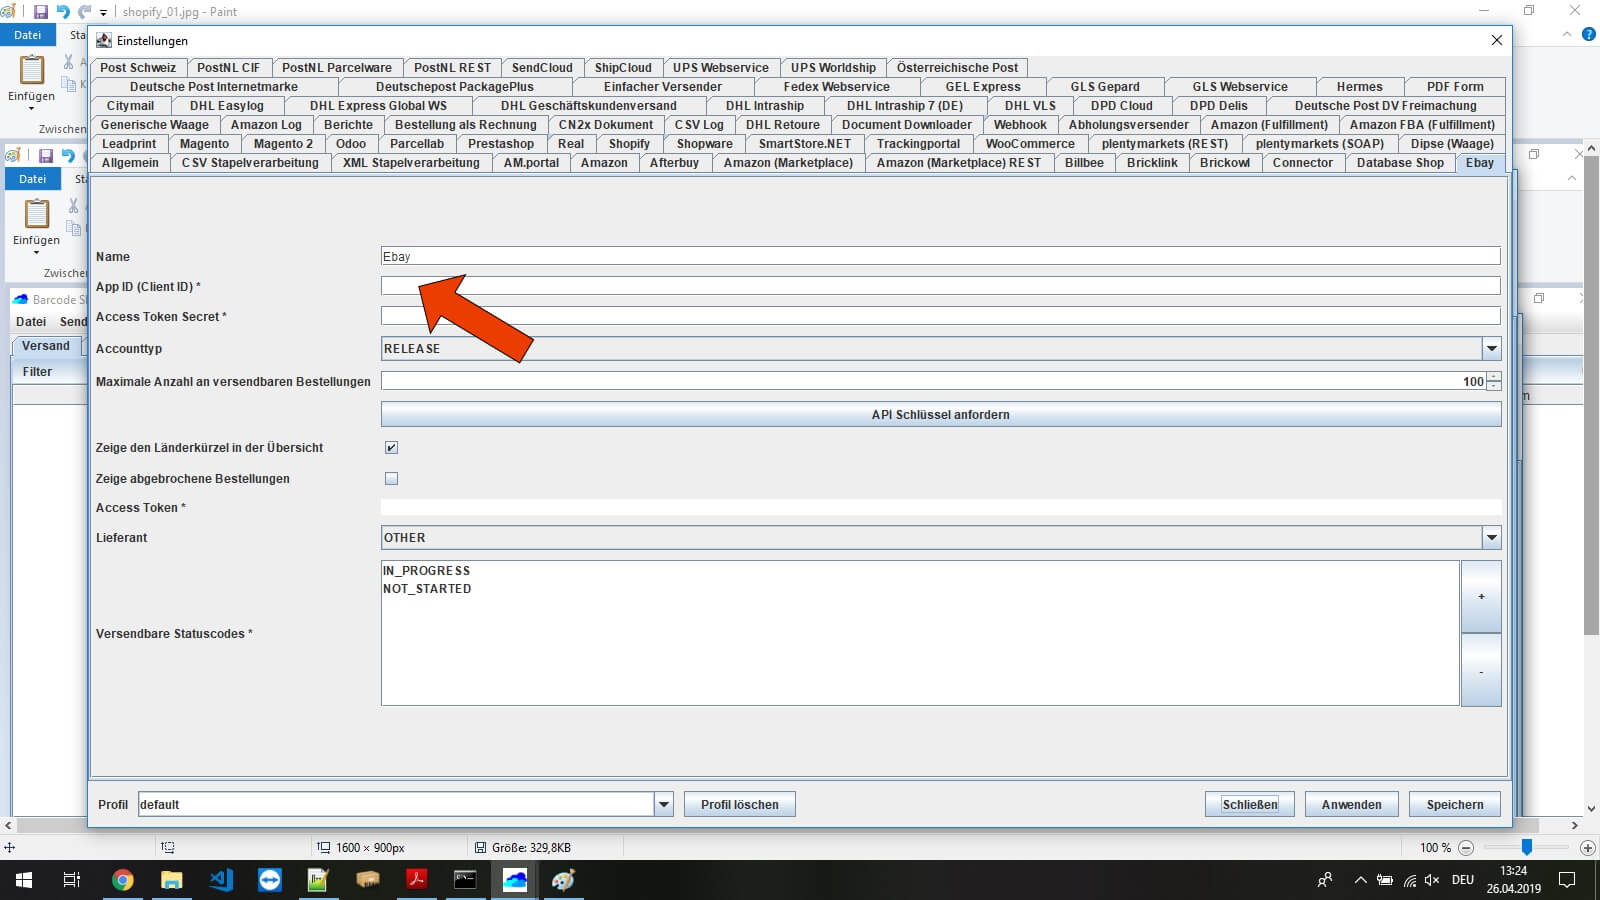The height and width of the screenshot is (900, 1600).
Task: Open Paint help question mark icon
Action: 1588,34
